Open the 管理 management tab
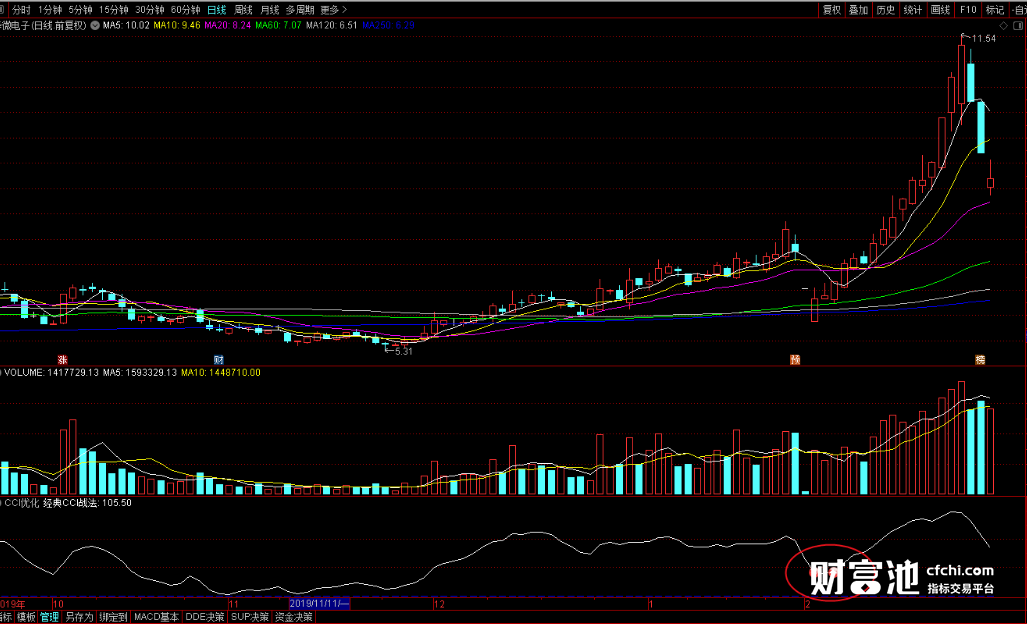Viewport: 1027px width, 624px height. pyautogui.click(x=49, y=617)
